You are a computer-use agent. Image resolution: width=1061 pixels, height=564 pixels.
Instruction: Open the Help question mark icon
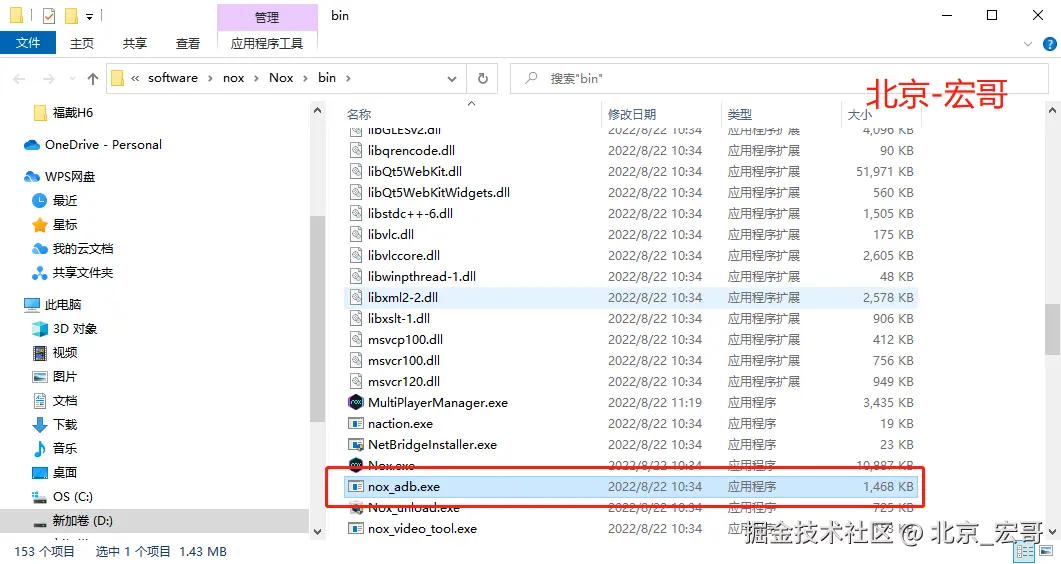click(x=1046, y=43)
